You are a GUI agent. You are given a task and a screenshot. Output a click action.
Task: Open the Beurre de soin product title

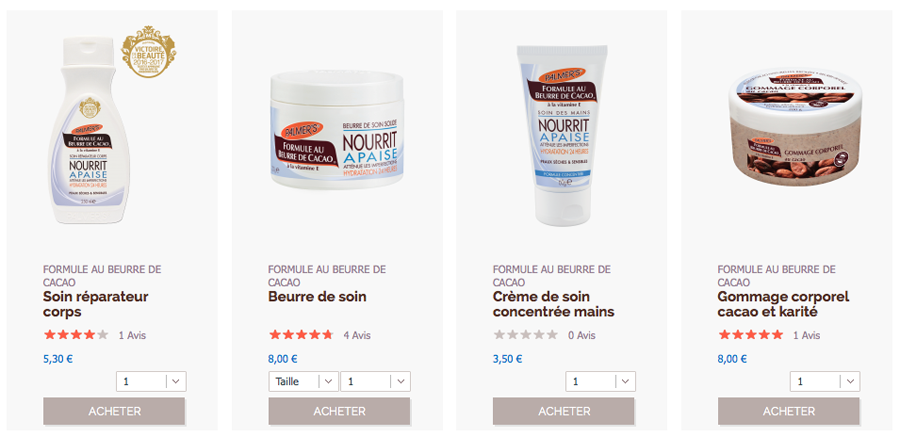pyautogui.click(x=317, y=297)
